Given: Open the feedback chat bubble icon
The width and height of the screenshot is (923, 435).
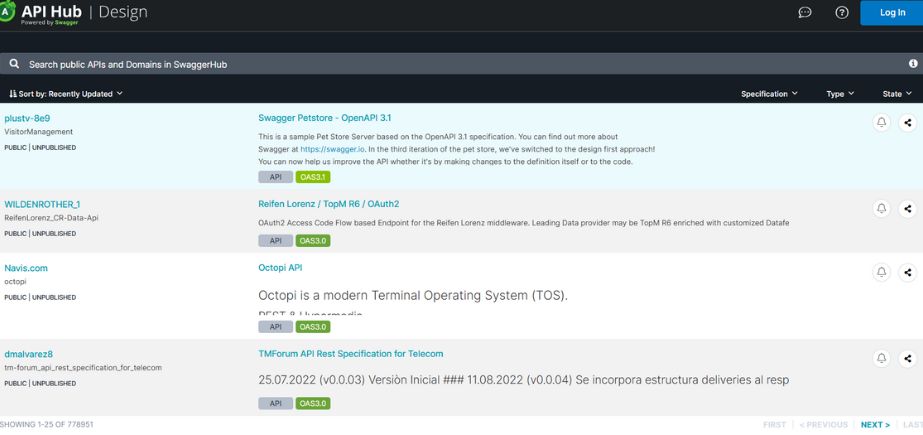Looking at the screenshot, I should (805, 12).
